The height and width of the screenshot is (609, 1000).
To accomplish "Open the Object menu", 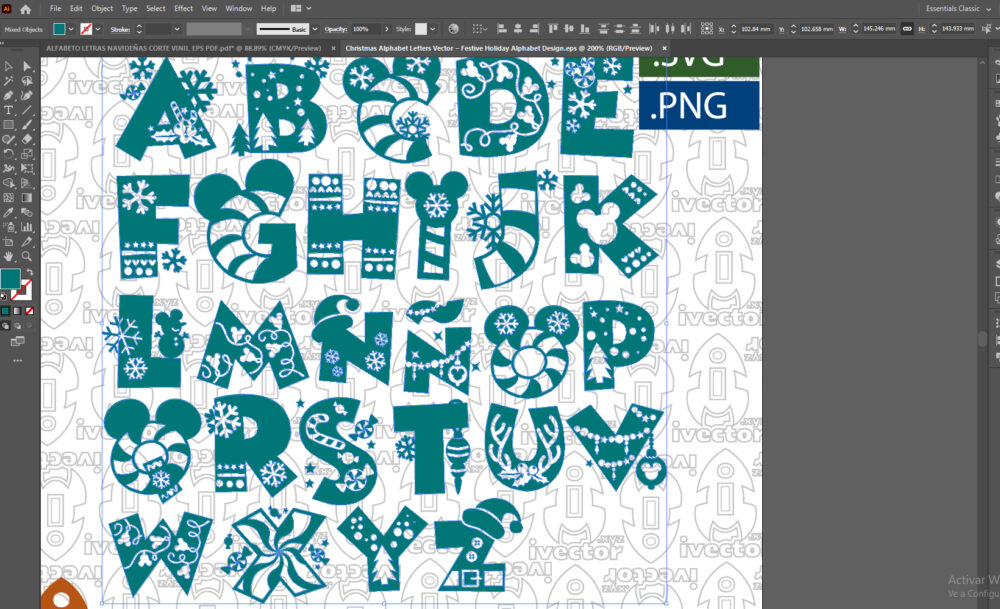I will [102, 8].
